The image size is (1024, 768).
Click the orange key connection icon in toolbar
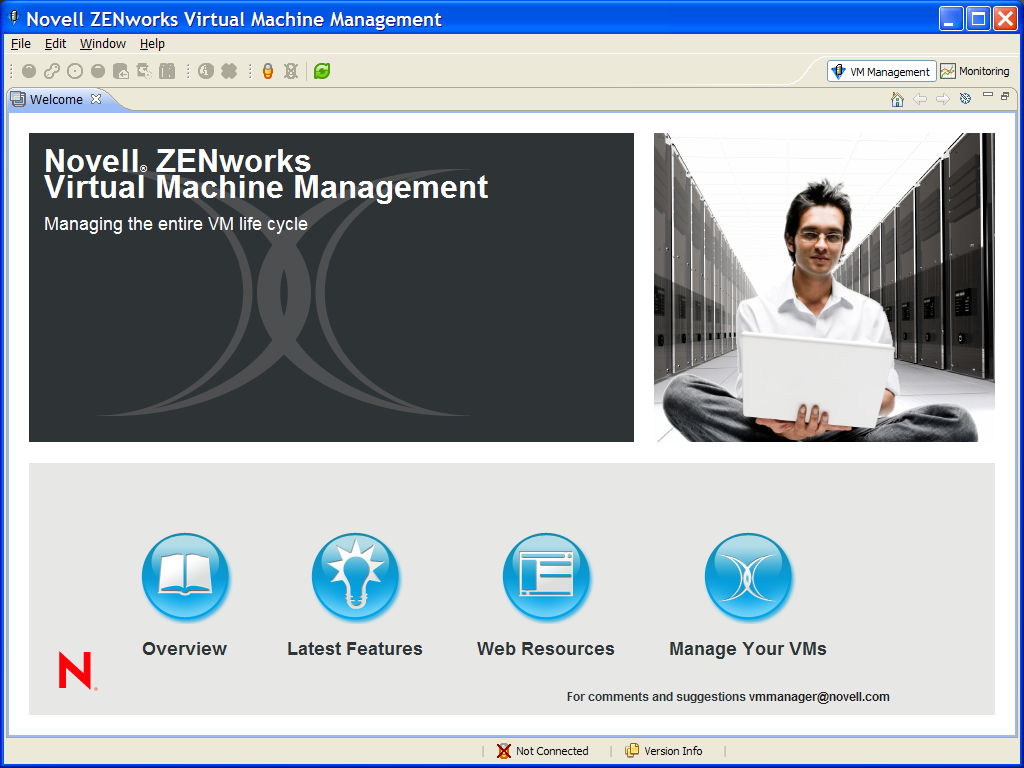268,70
